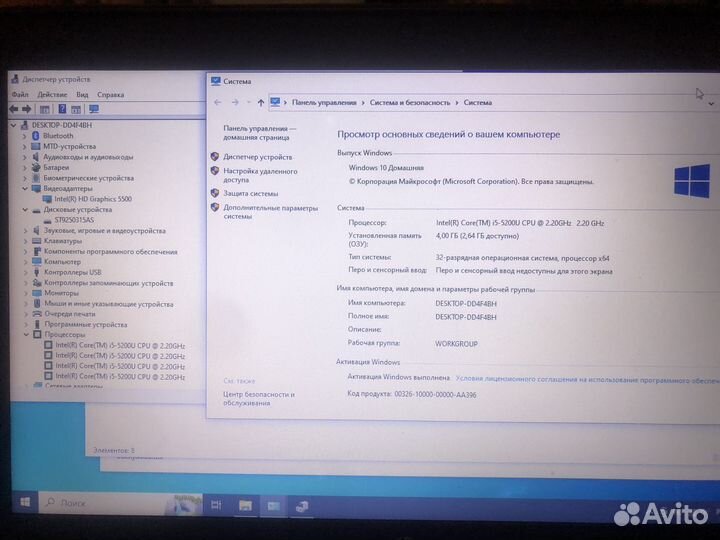The width and height of the screenshot is (720, 540).
Task: Open the Справка menu
Action: [x=111, y=94]
